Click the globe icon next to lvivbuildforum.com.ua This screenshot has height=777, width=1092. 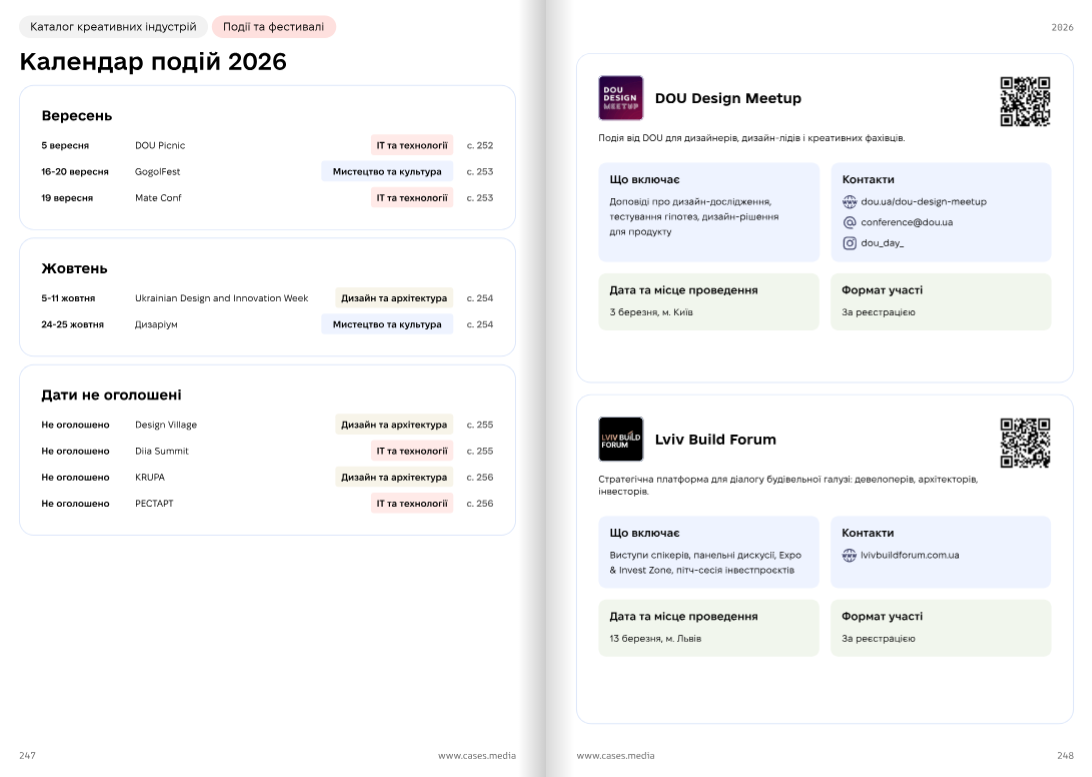tap(849, 556)
